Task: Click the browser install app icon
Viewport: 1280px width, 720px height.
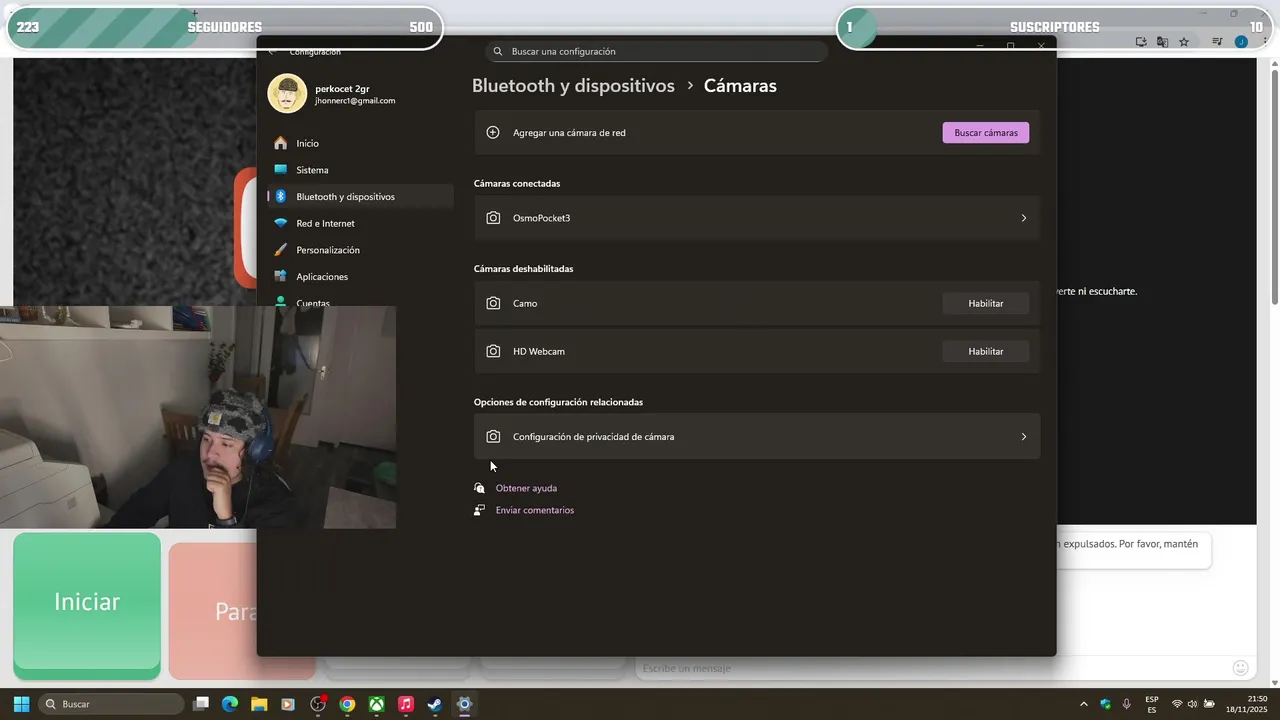Action: [1141, 42]
